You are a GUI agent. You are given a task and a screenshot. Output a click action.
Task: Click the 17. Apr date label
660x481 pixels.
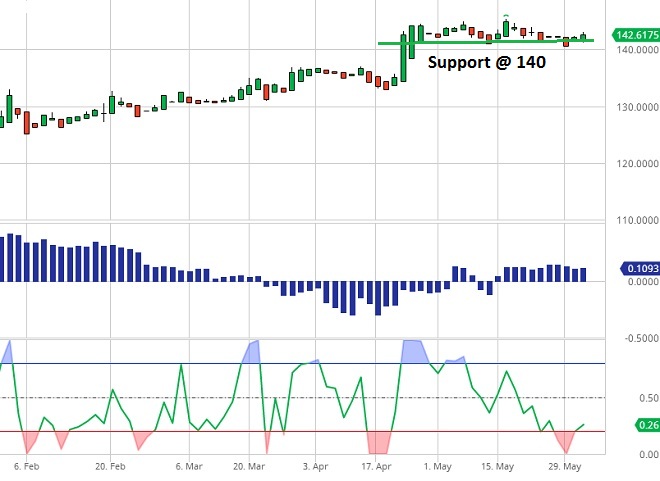[376, 466]
